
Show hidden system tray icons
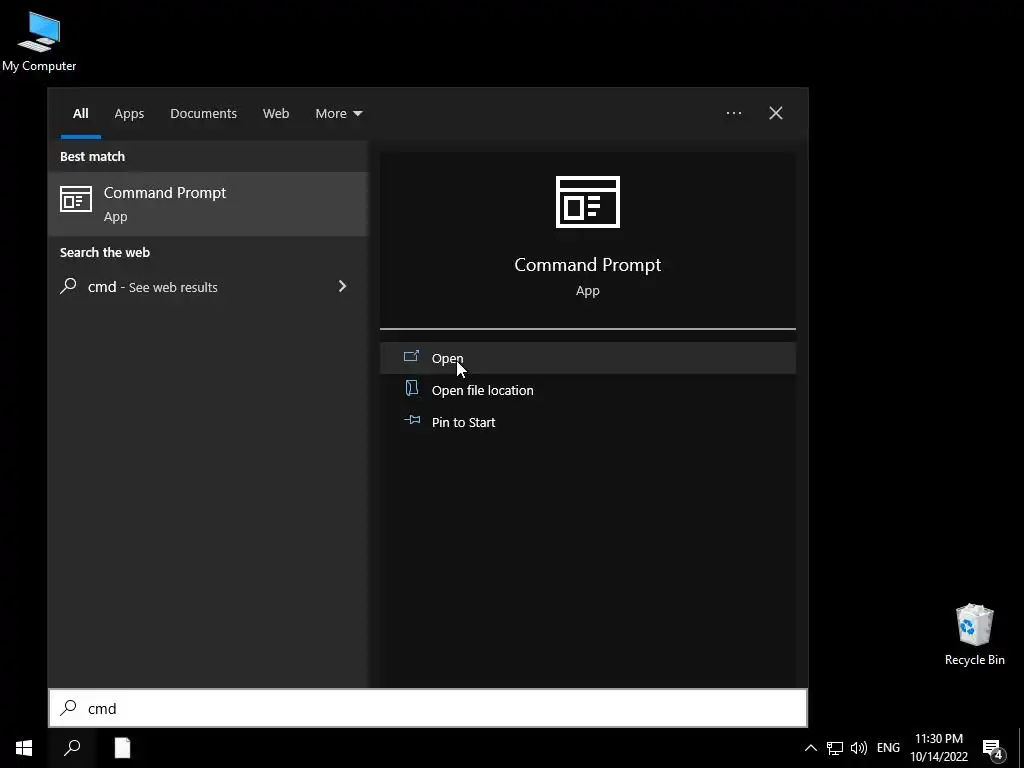(810, 748)
